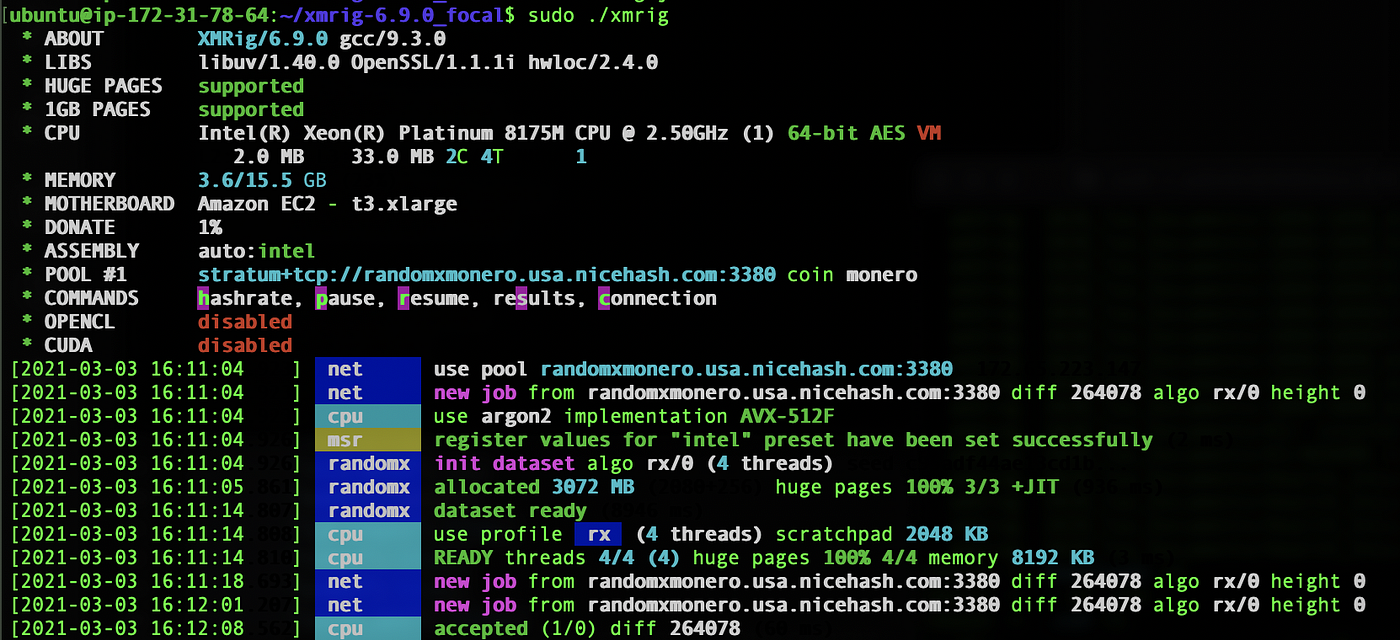This screenshot has height=640, width=1400.
Task: Click the 'net' tag on the 'use pool' line
Action: tap(368, 369)
